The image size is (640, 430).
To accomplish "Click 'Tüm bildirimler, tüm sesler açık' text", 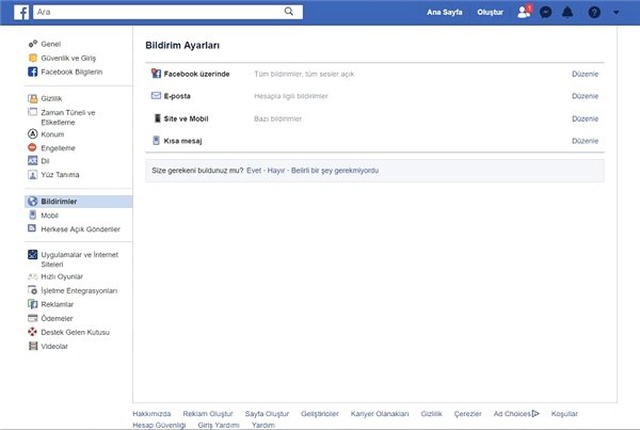I will coord(304,74).
